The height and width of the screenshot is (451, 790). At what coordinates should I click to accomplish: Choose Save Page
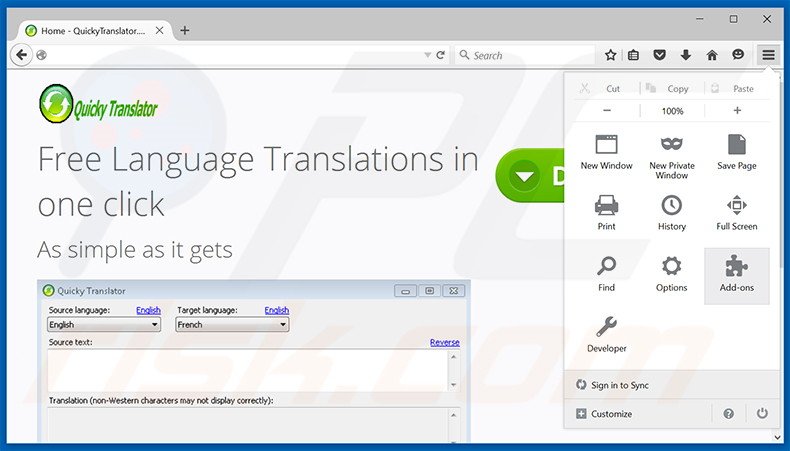[x=737, y=152]
